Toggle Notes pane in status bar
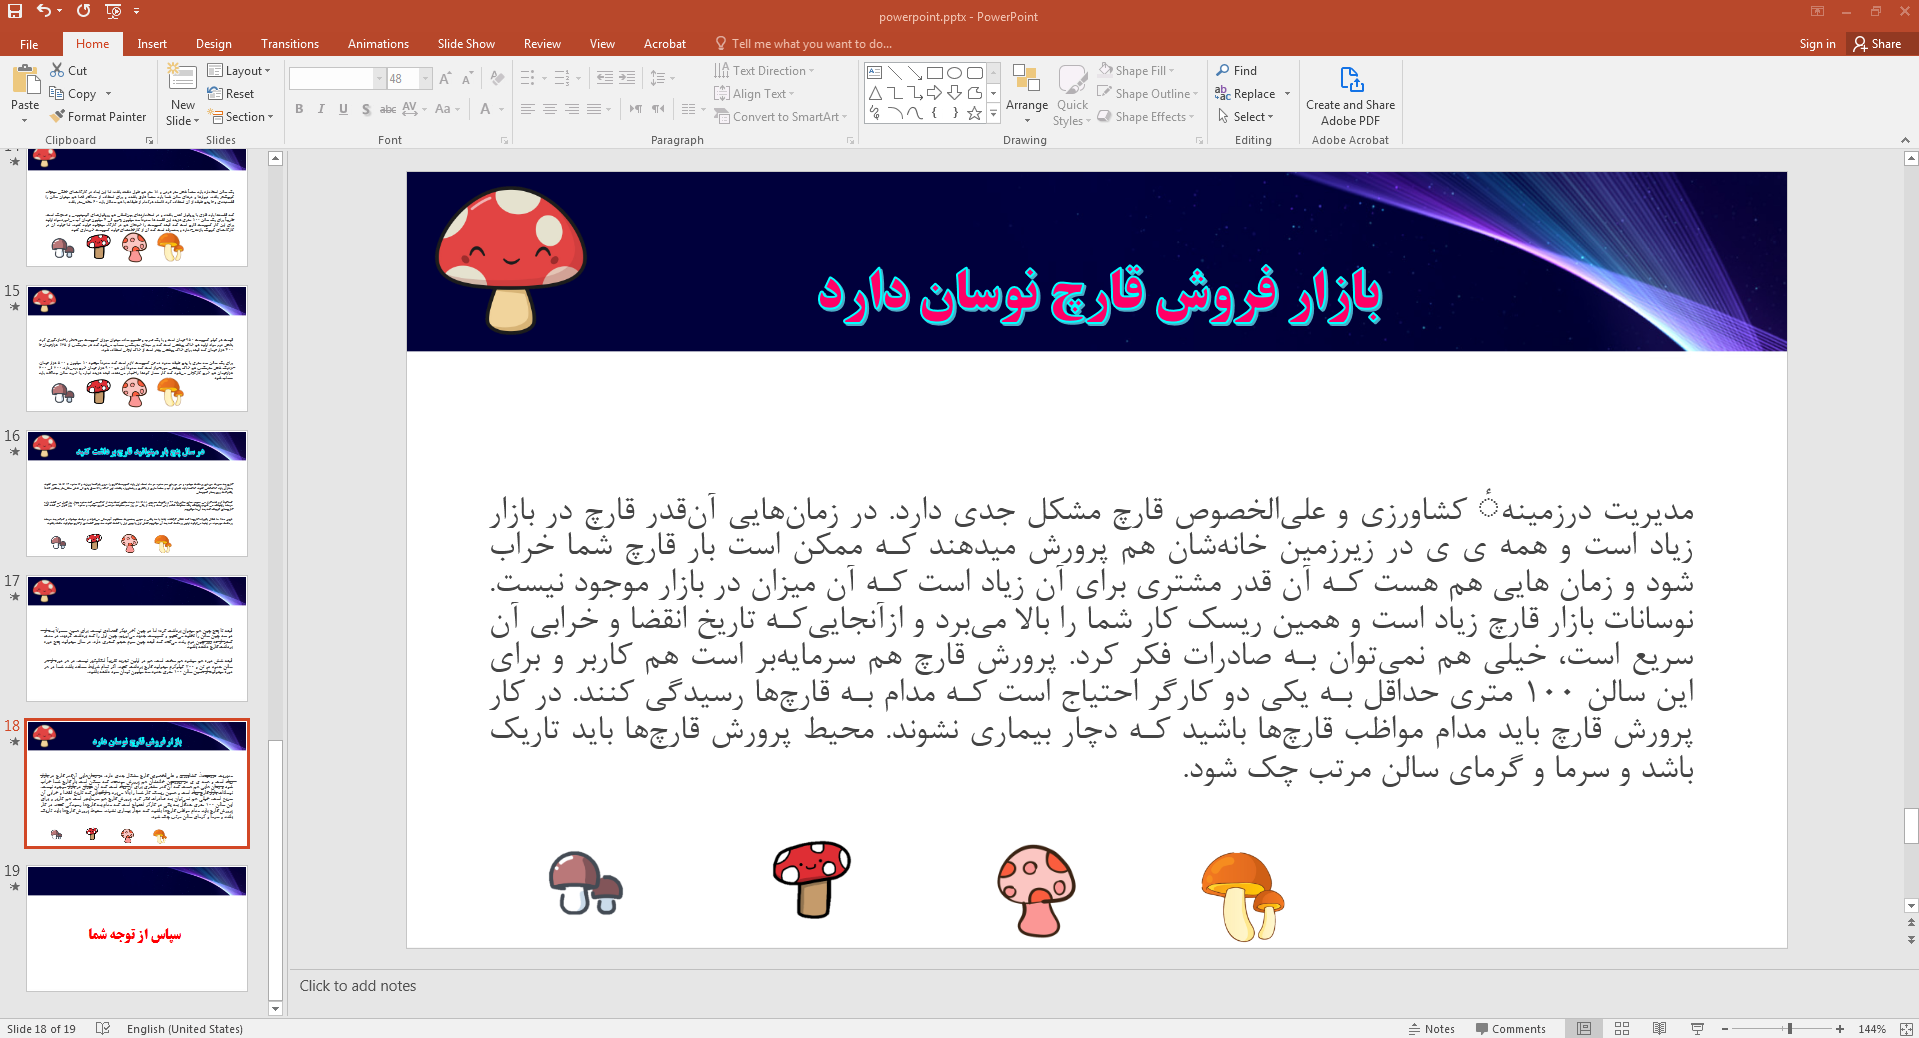The width and height of the screenshot is (1919, 1038). [x=1432, y=1029]
